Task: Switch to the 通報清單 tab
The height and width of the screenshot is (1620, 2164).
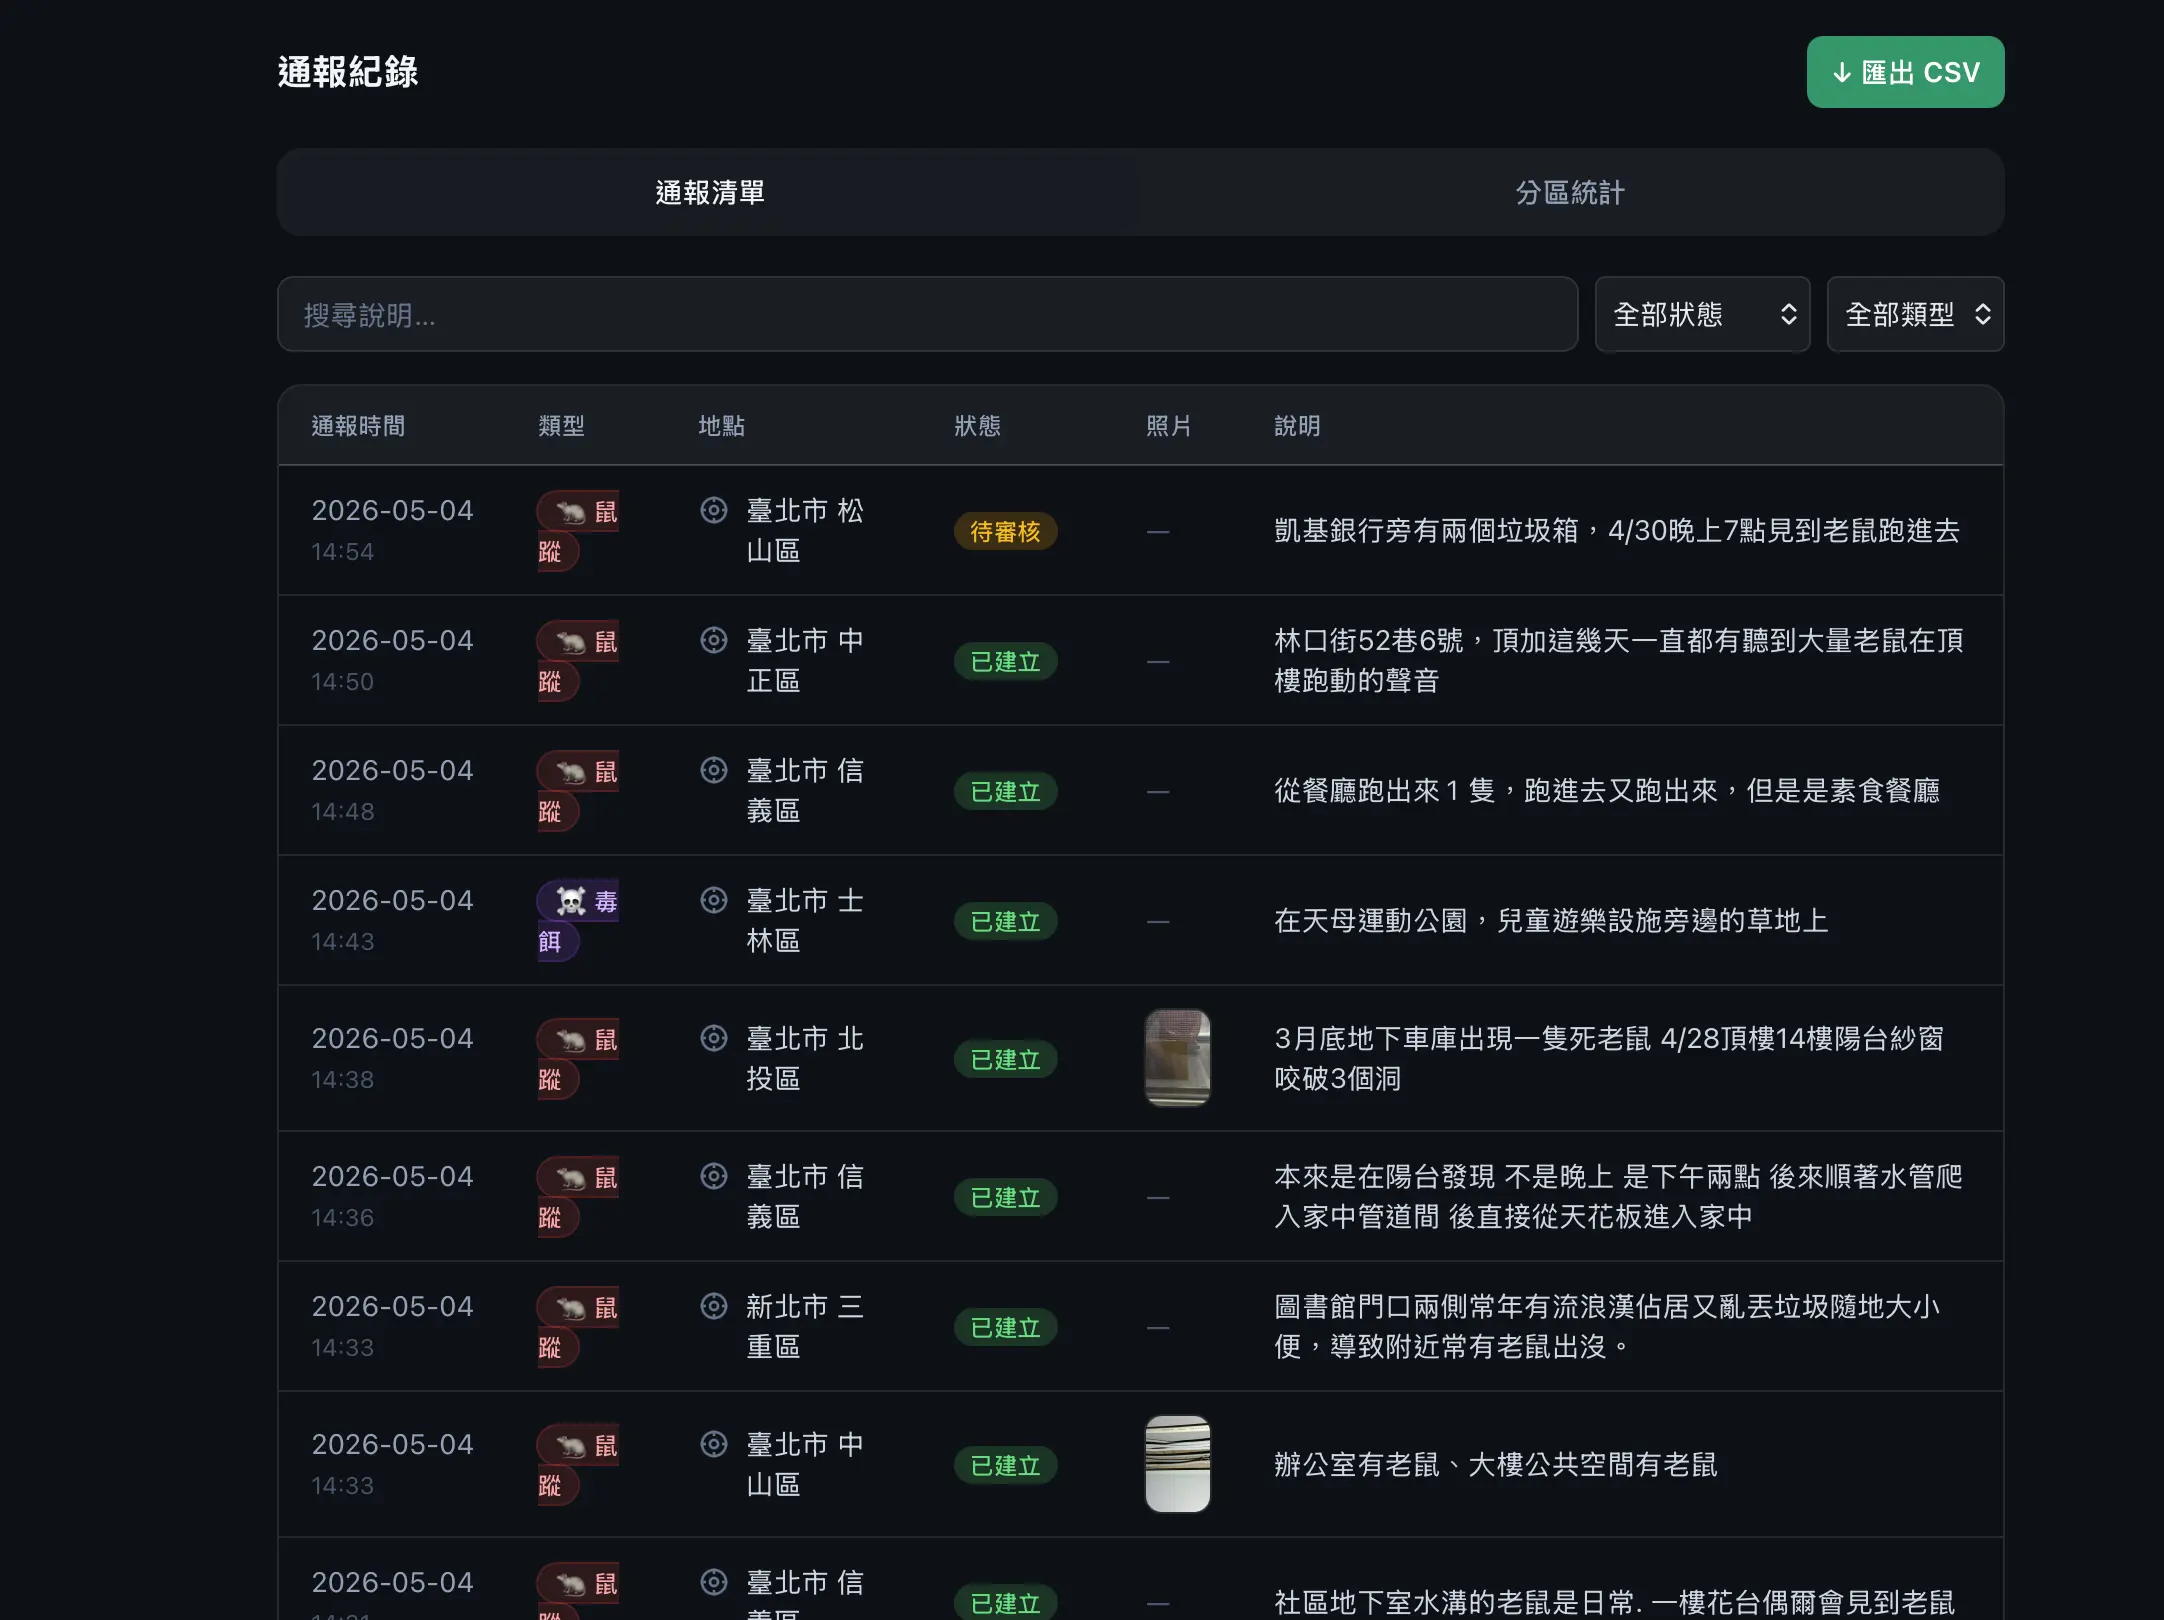Action: 710,192
